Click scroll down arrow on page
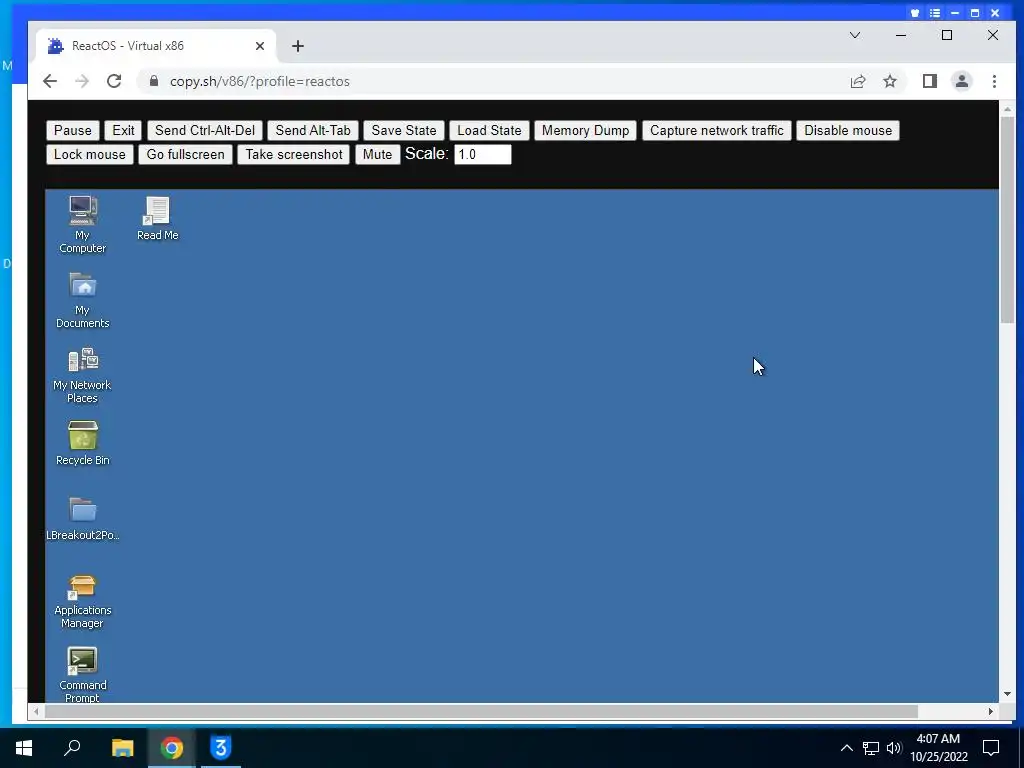 click(x=1007, y=694)
